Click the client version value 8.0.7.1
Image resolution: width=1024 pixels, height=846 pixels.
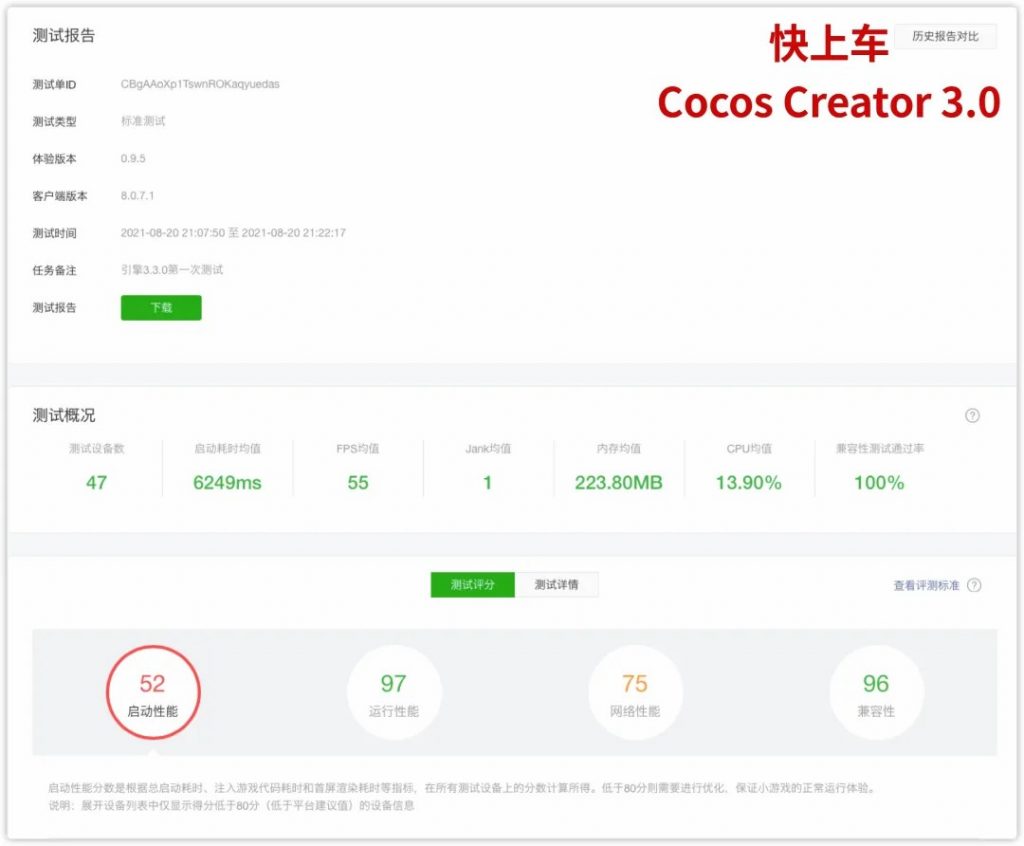click(x=137, y=196)
